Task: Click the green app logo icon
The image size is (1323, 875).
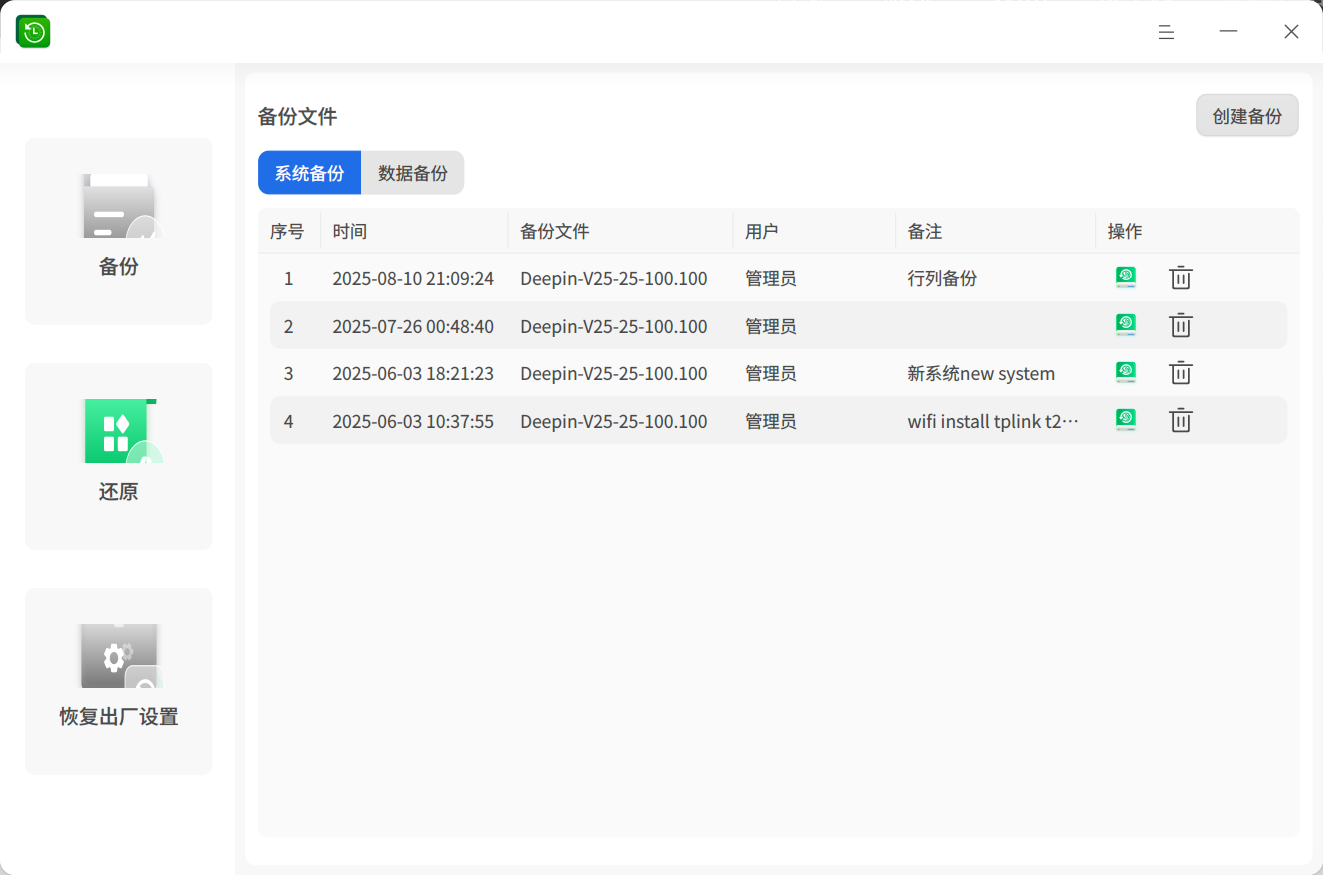Action: [33, 32]
